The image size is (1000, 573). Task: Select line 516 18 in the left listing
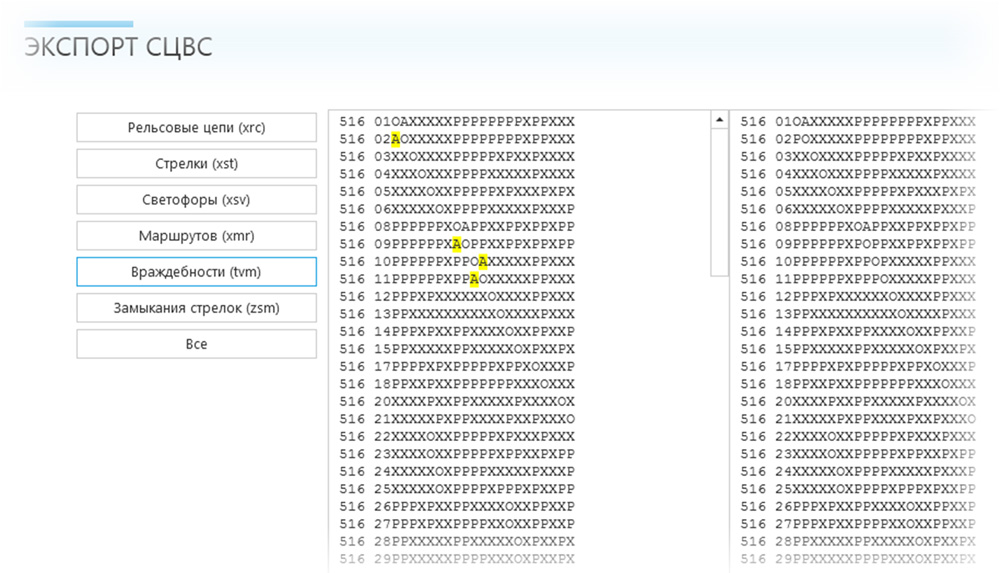457,384
